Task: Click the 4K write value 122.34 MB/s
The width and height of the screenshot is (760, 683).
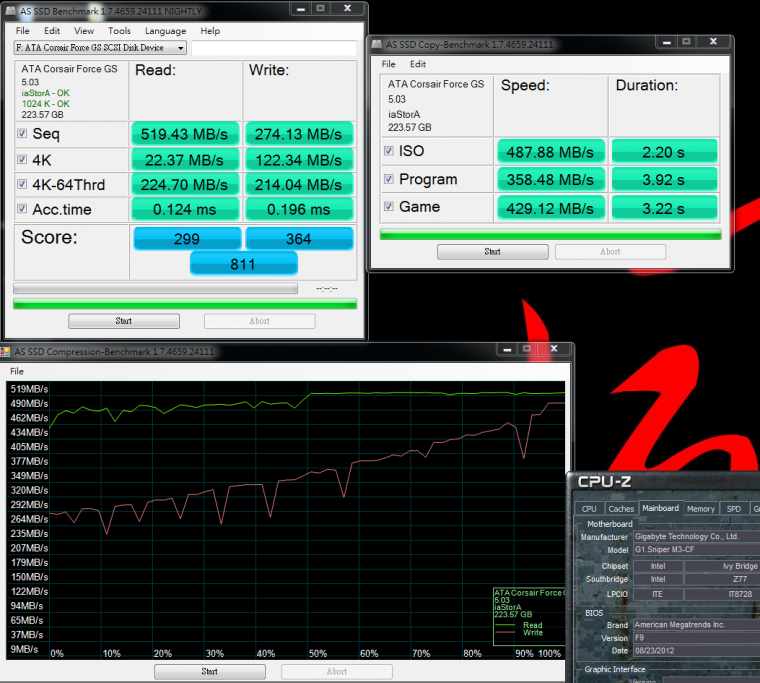Action: click(299, 160)
